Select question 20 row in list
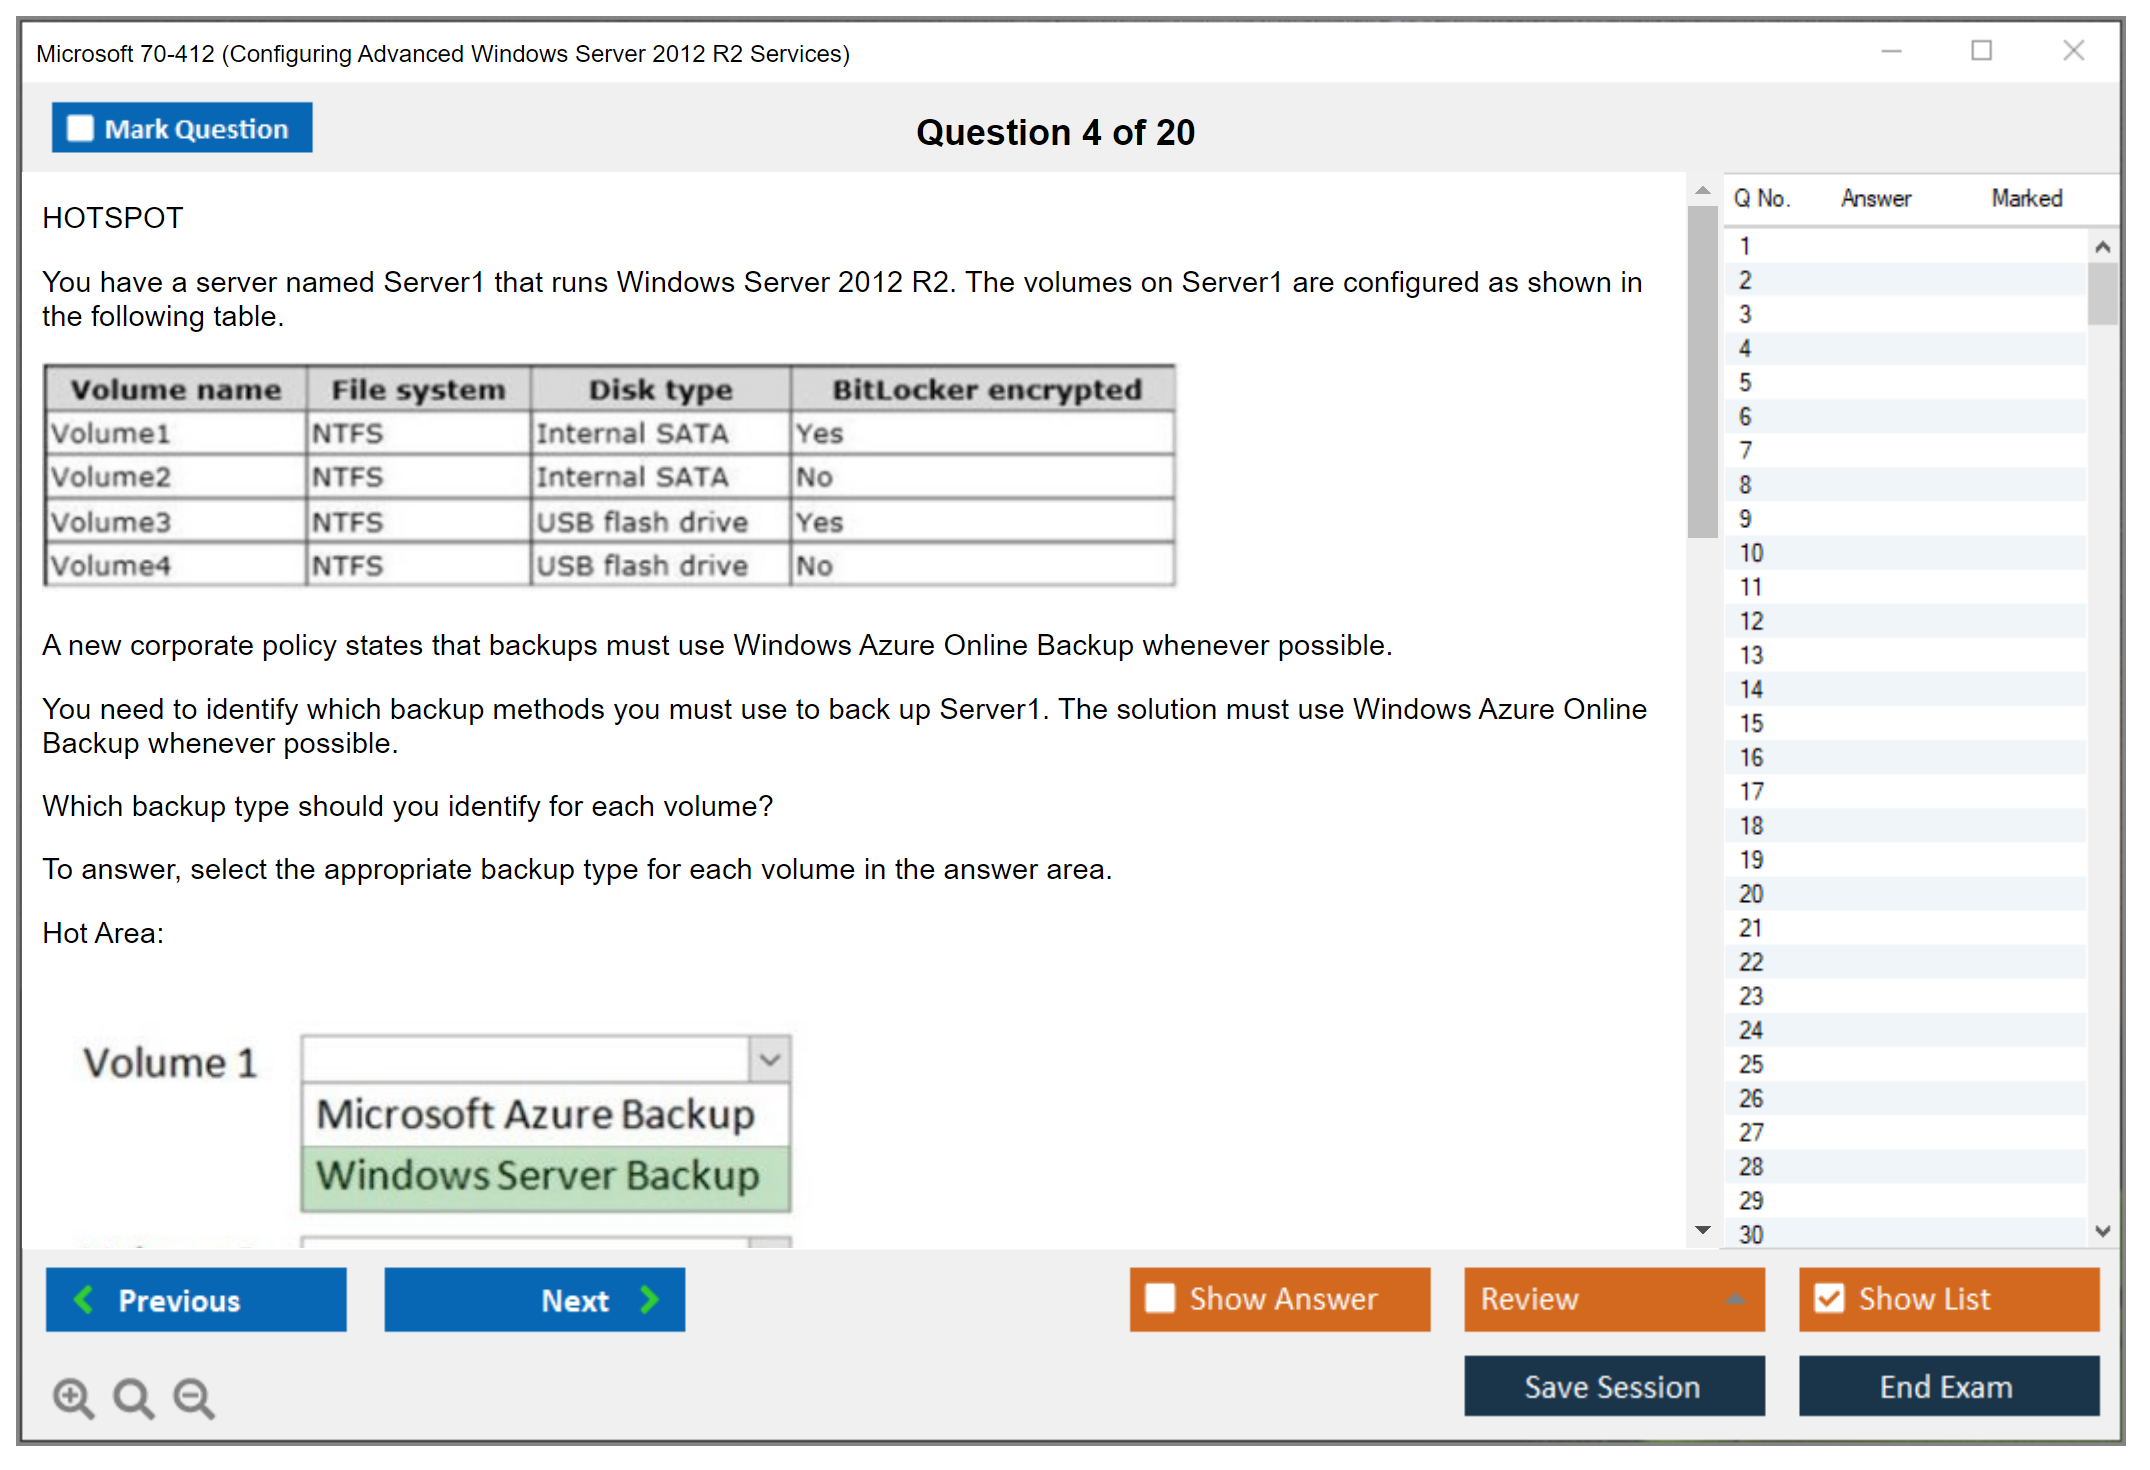 pos(1751,894)
